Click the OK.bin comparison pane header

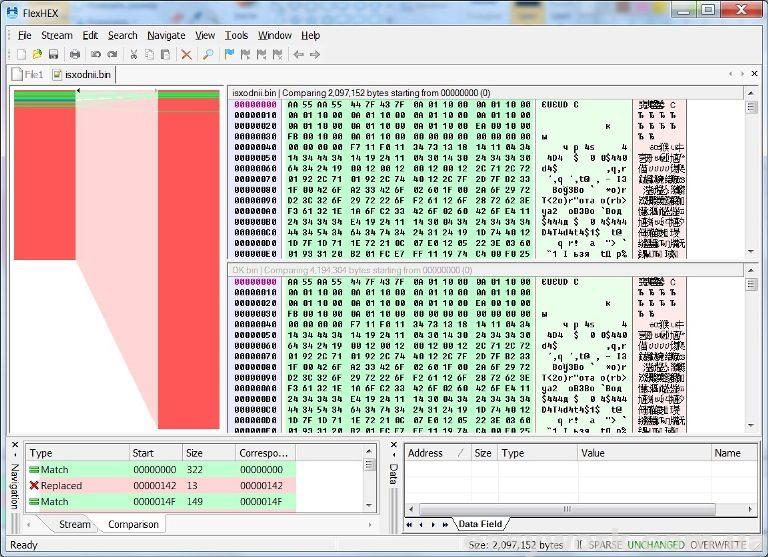click(x=485, y=270)
